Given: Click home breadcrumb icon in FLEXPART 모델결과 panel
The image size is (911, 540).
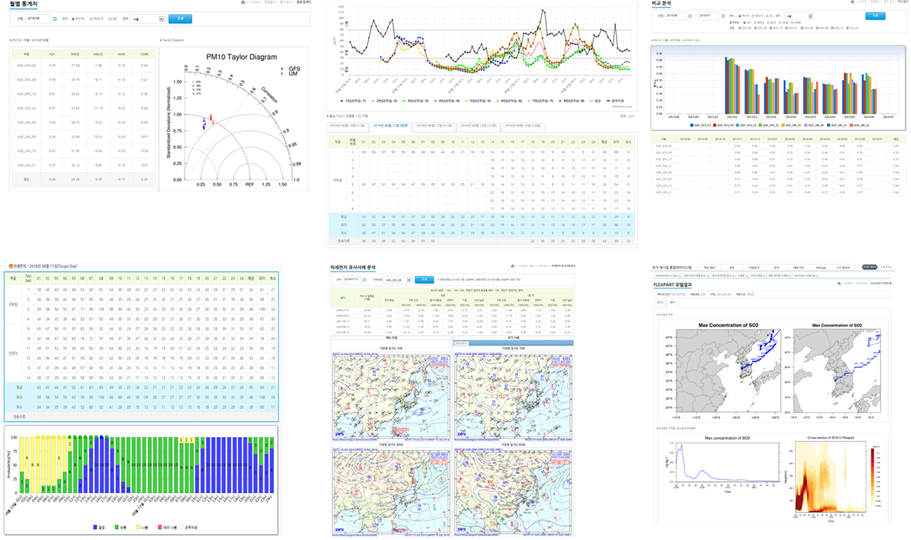Looking at the screenshot, I should coord(839,283).
